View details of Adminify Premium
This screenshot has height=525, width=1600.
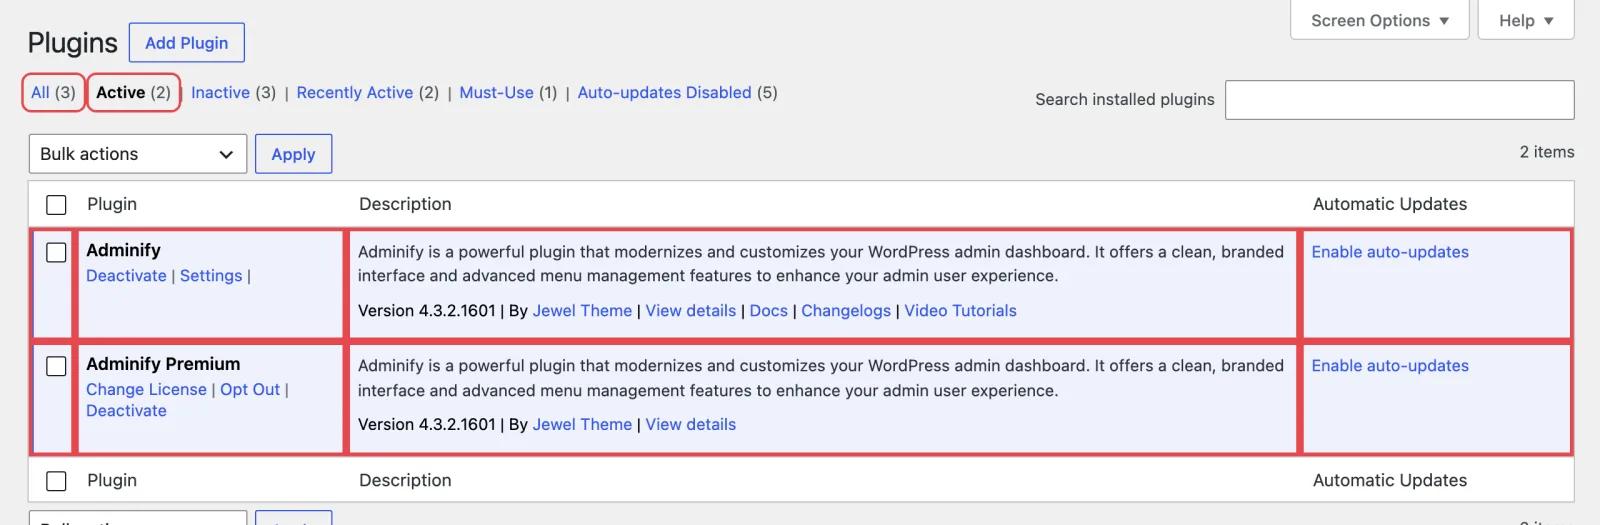pos(690,425)
